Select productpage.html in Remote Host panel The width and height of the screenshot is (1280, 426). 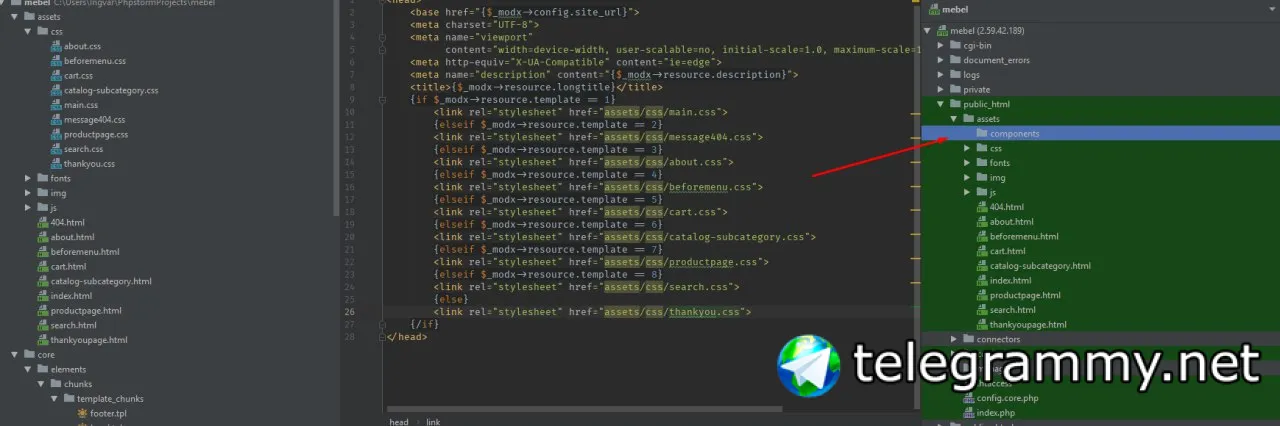click(x=1025, y=295)
